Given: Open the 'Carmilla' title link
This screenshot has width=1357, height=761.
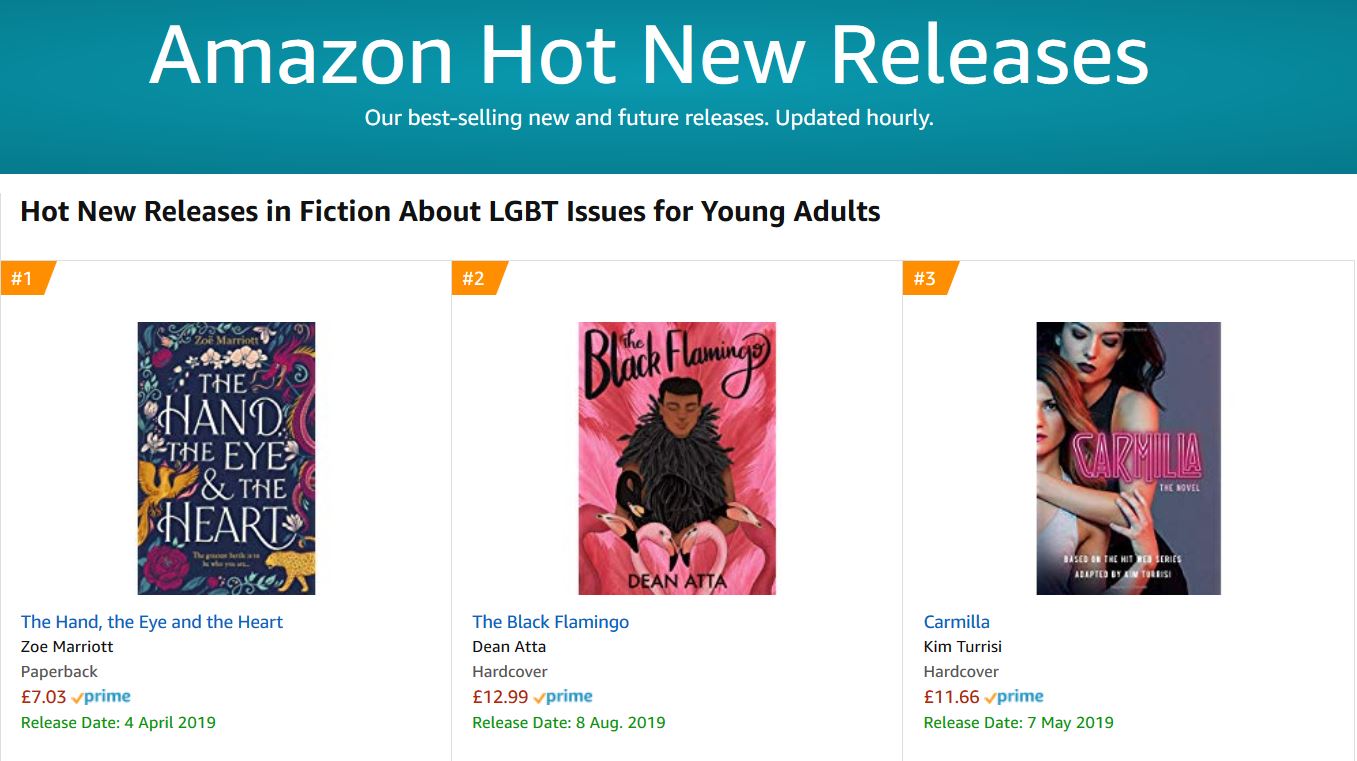Looking at the screenshot, I should tap(956, 622).
